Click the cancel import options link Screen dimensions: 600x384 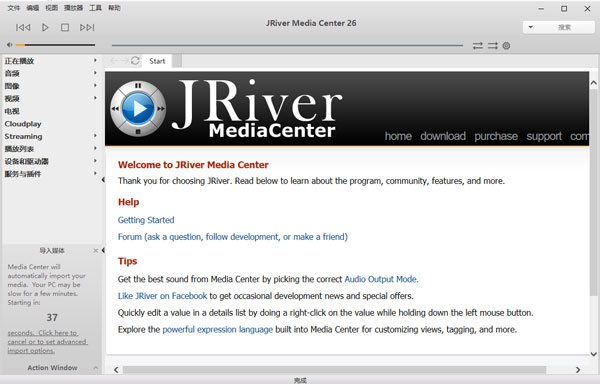pyautogui.click(x=47, y=342)
